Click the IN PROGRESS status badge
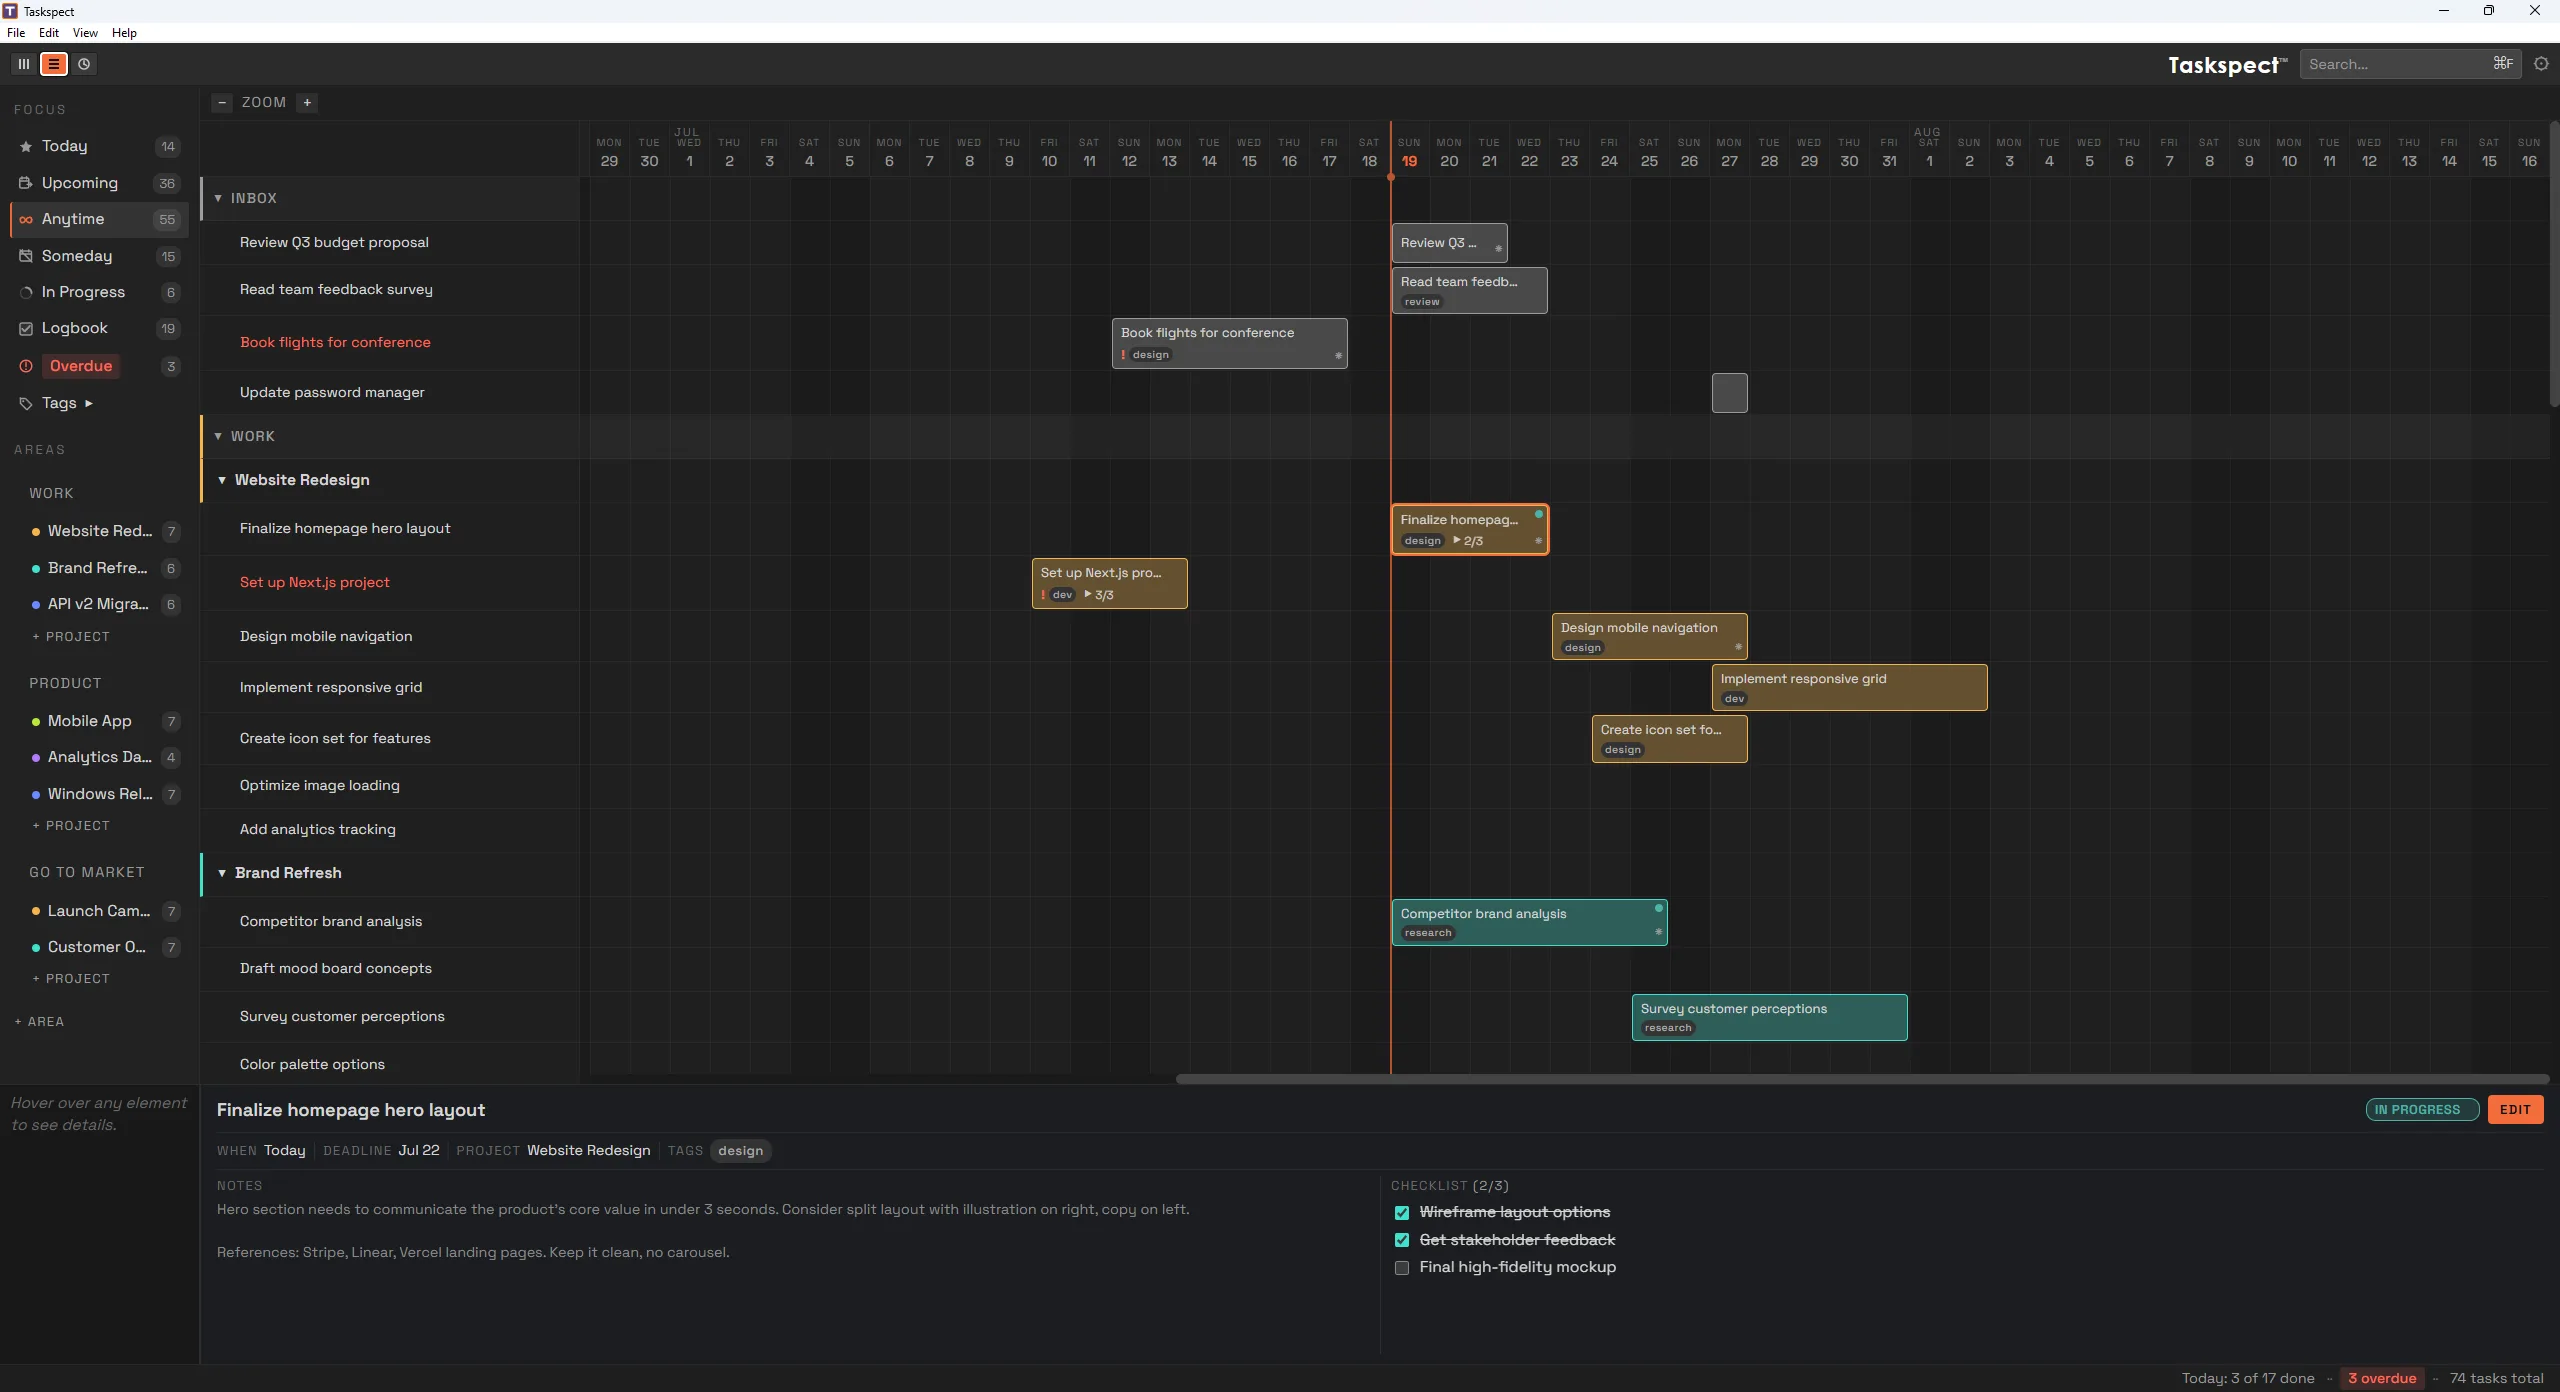The image size is (2560, 1392). point(2422,1110)
